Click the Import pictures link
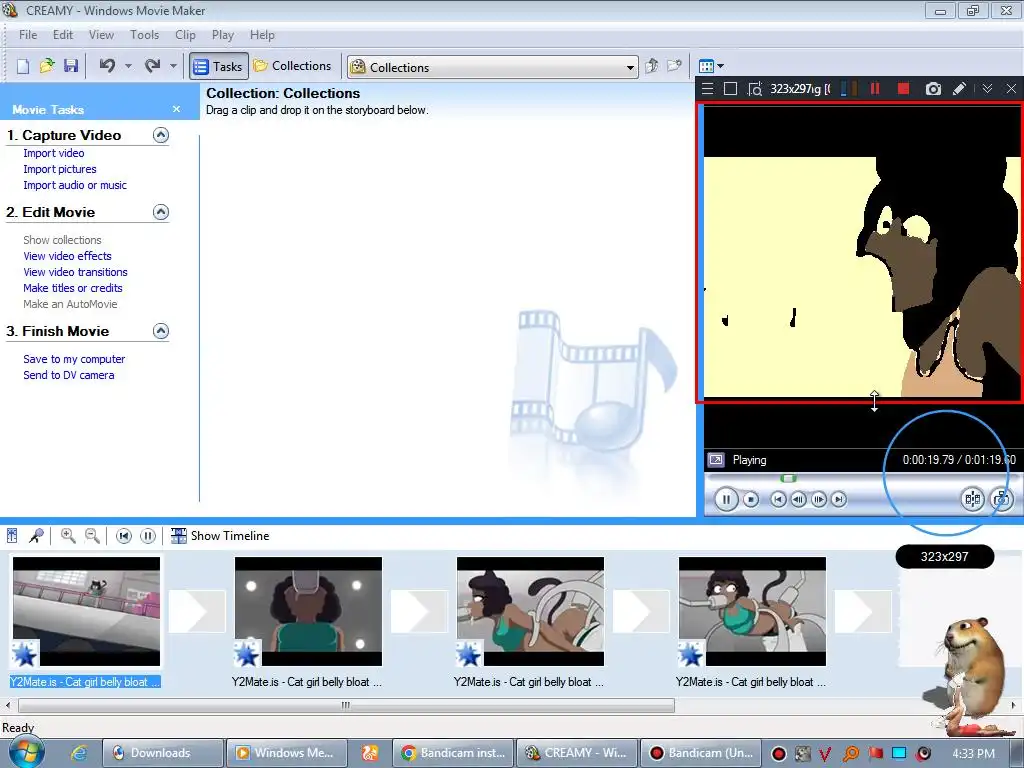This screenshot has width=1024, height=768. (x=59, y=169)
